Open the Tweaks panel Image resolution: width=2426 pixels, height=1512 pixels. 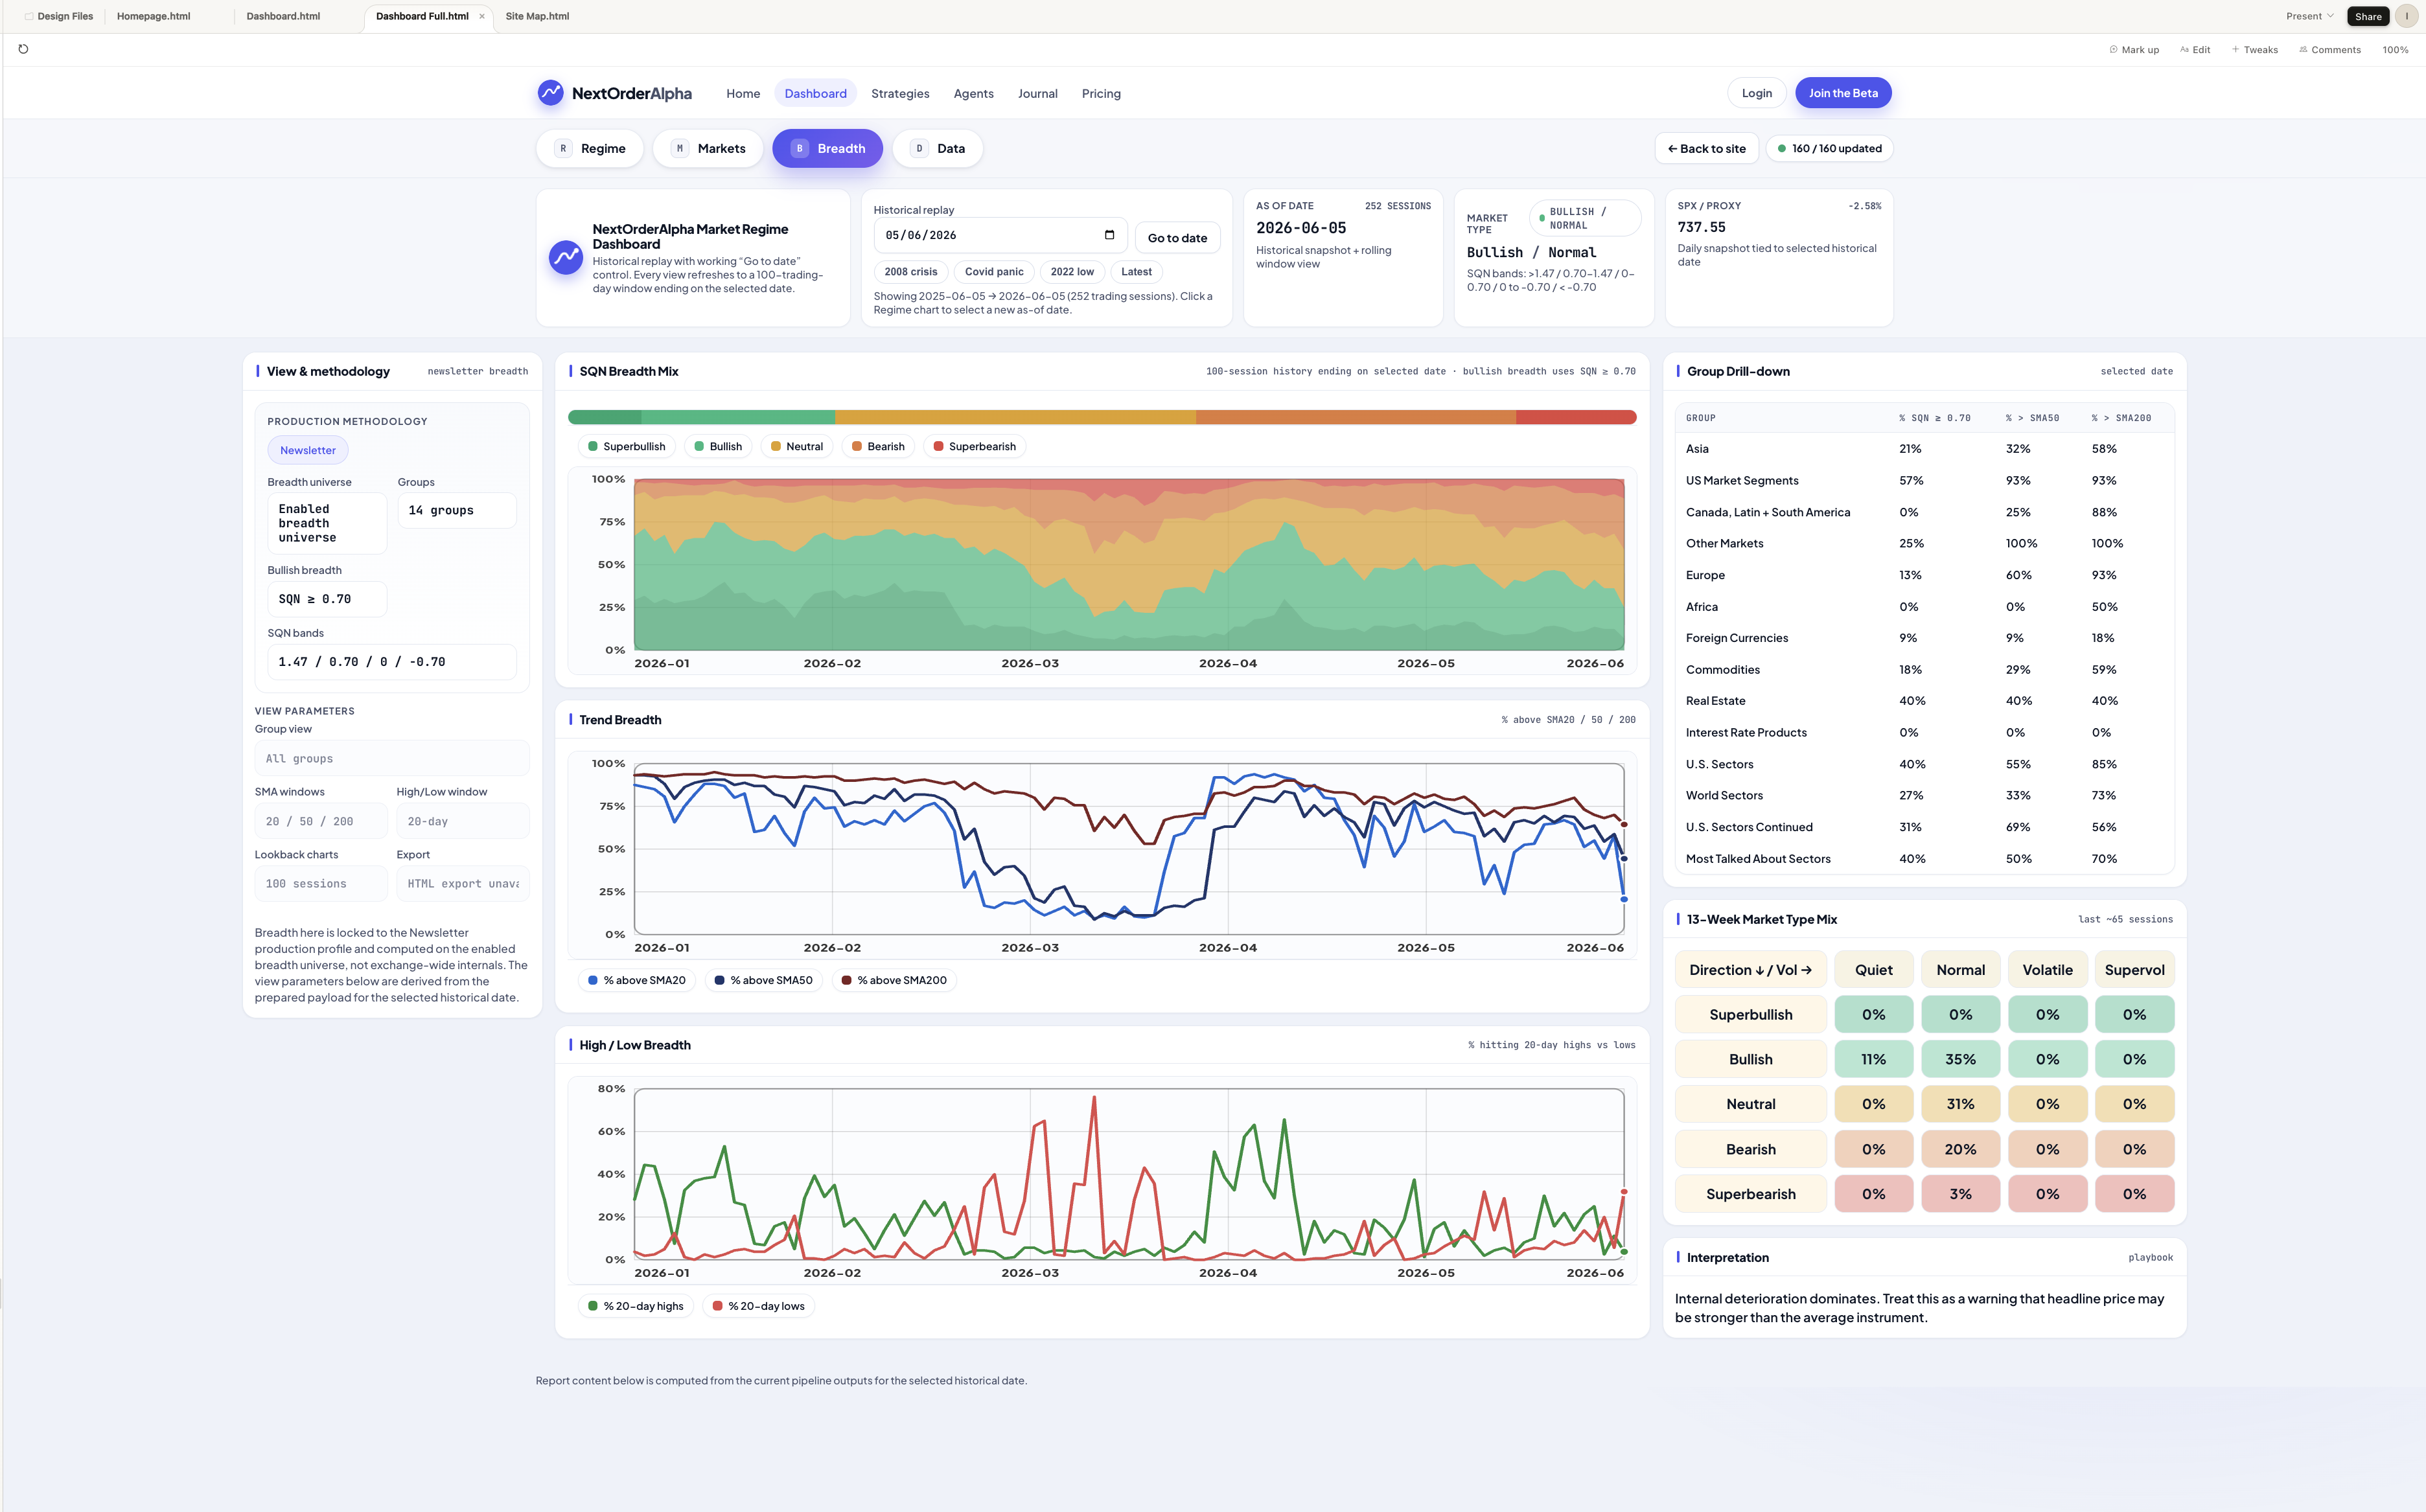(x=2254, y=50)
